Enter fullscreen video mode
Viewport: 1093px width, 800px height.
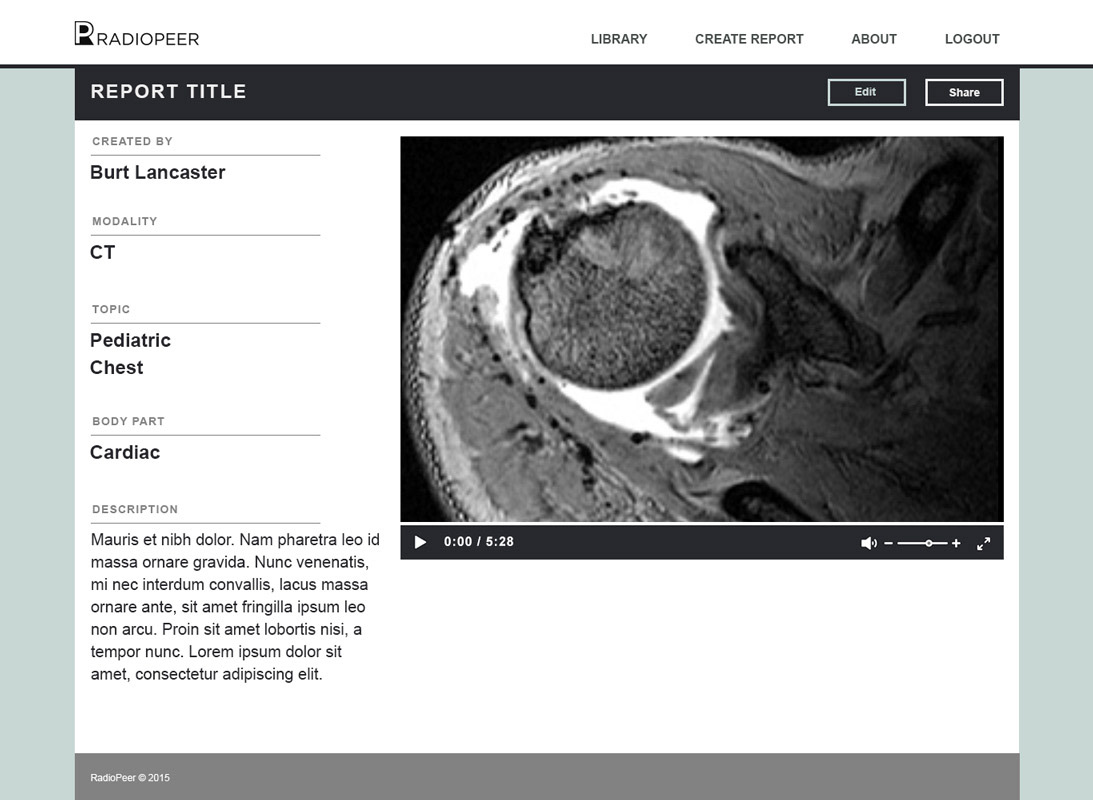984,544
